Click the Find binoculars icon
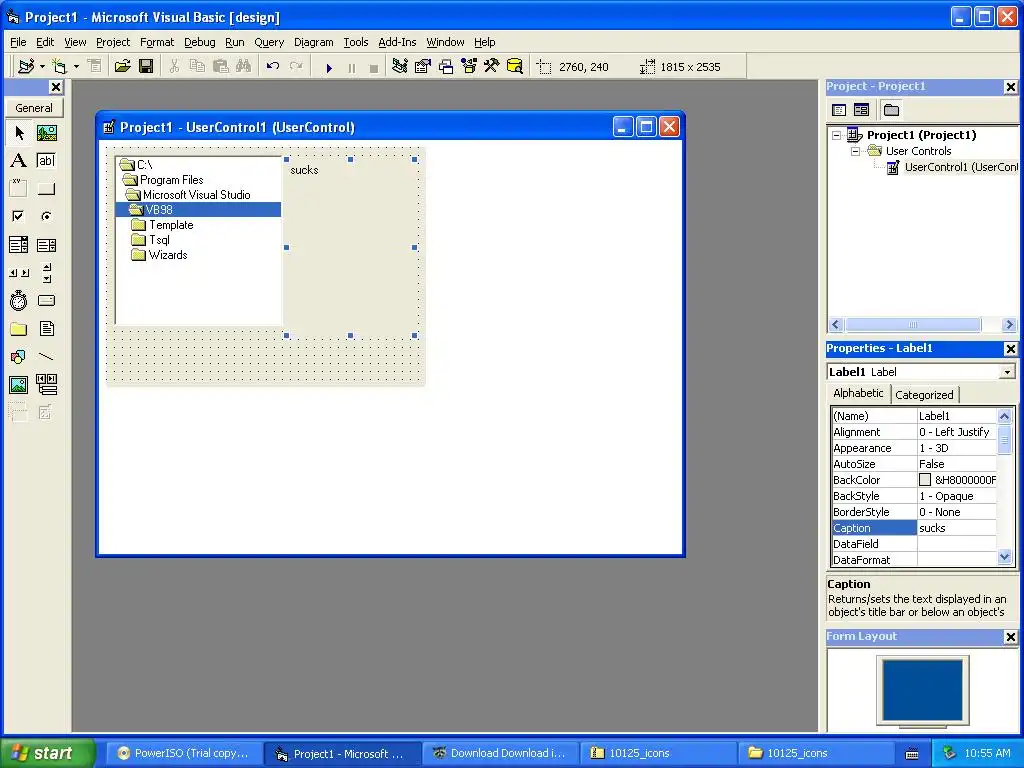Screen dimensions: 1024x768 click(x=244, y=67)
